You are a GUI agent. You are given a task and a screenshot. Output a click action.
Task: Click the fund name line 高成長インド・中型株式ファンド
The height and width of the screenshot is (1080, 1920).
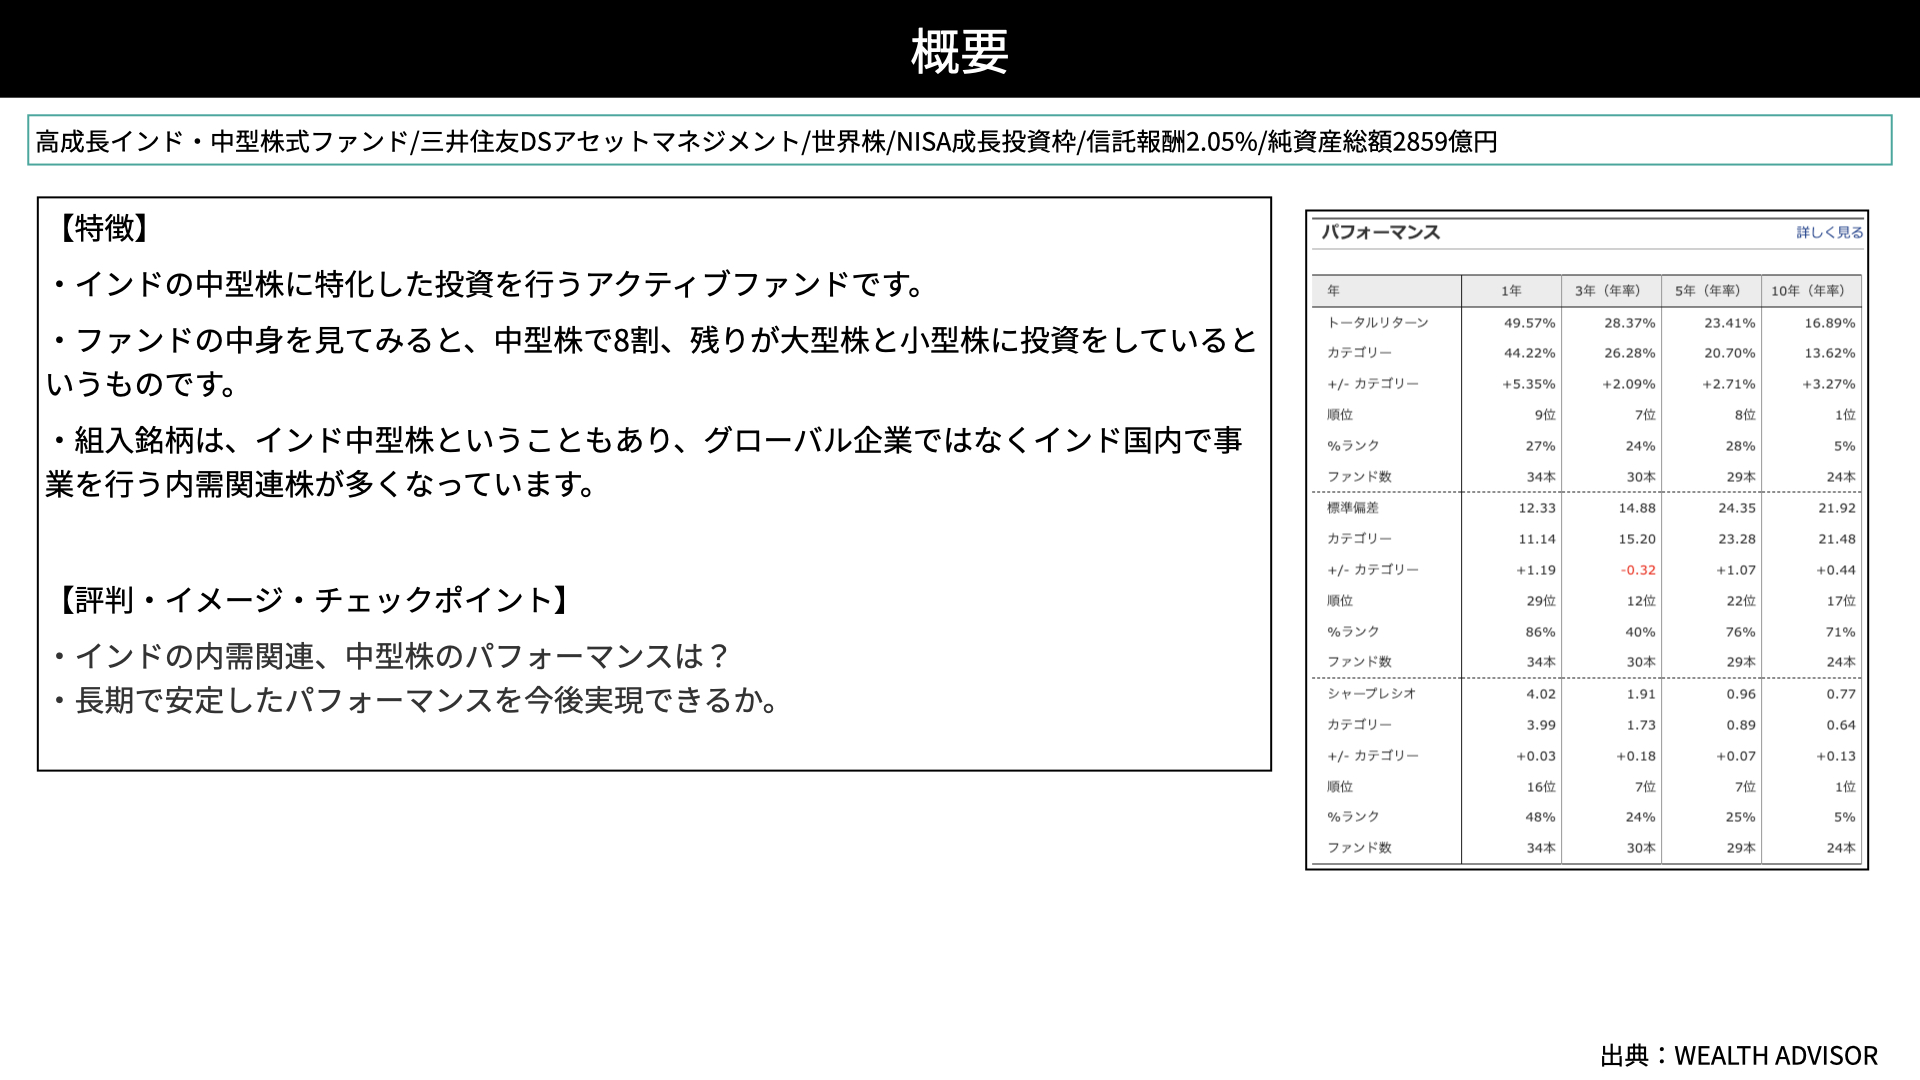pyautogui.click(x=222, y=141)
